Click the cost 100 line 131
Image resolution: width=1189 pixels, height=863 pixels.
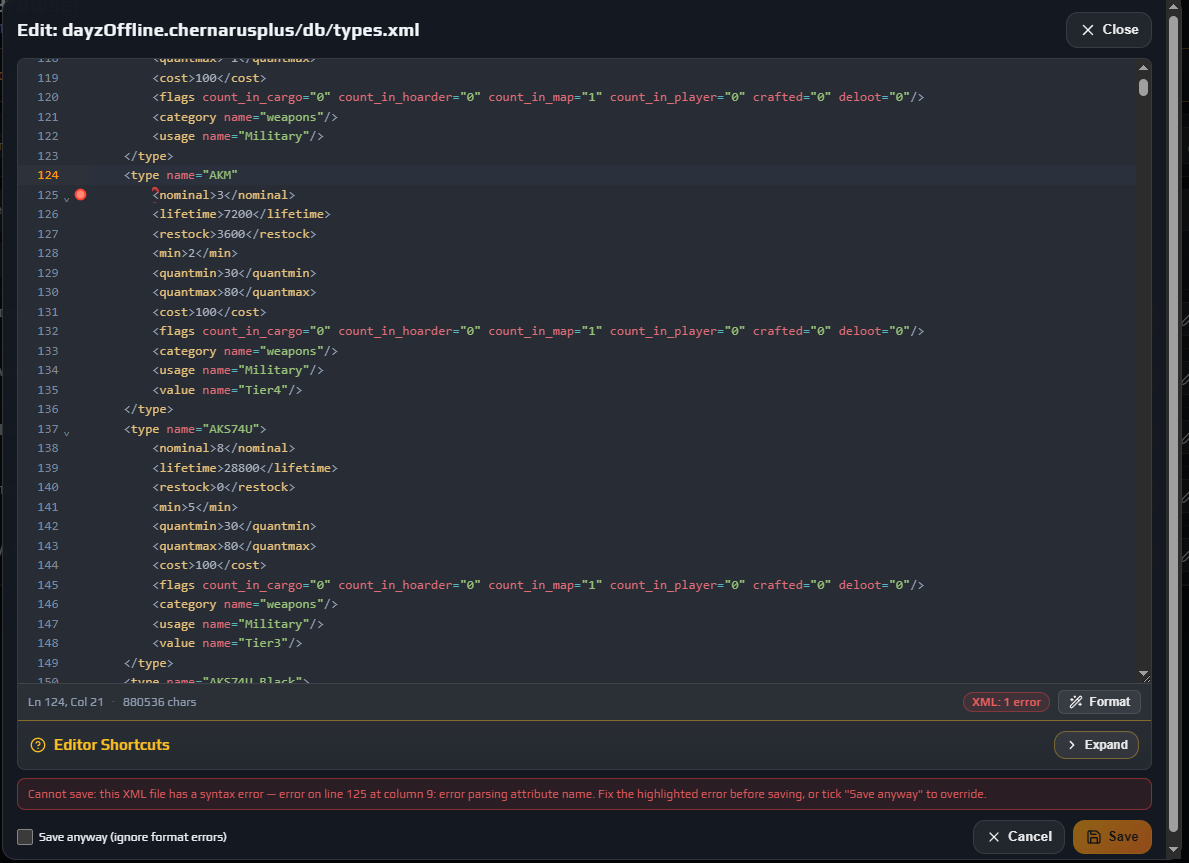click(209, 312)
